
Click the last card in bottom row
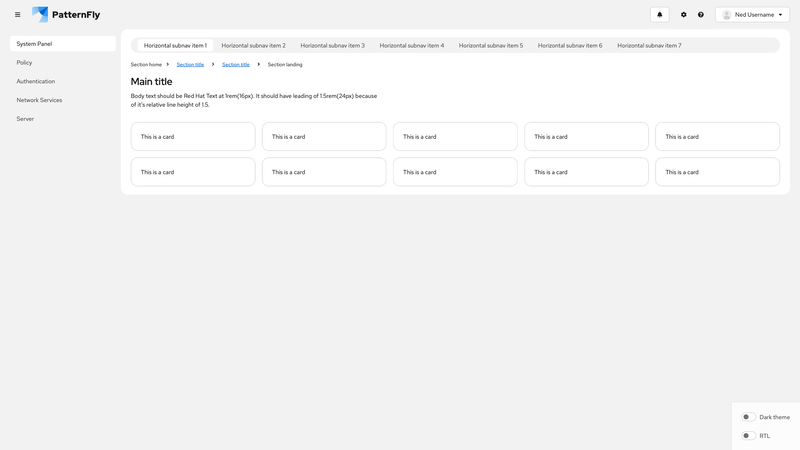pyautogui.click(x=717, y=172)
